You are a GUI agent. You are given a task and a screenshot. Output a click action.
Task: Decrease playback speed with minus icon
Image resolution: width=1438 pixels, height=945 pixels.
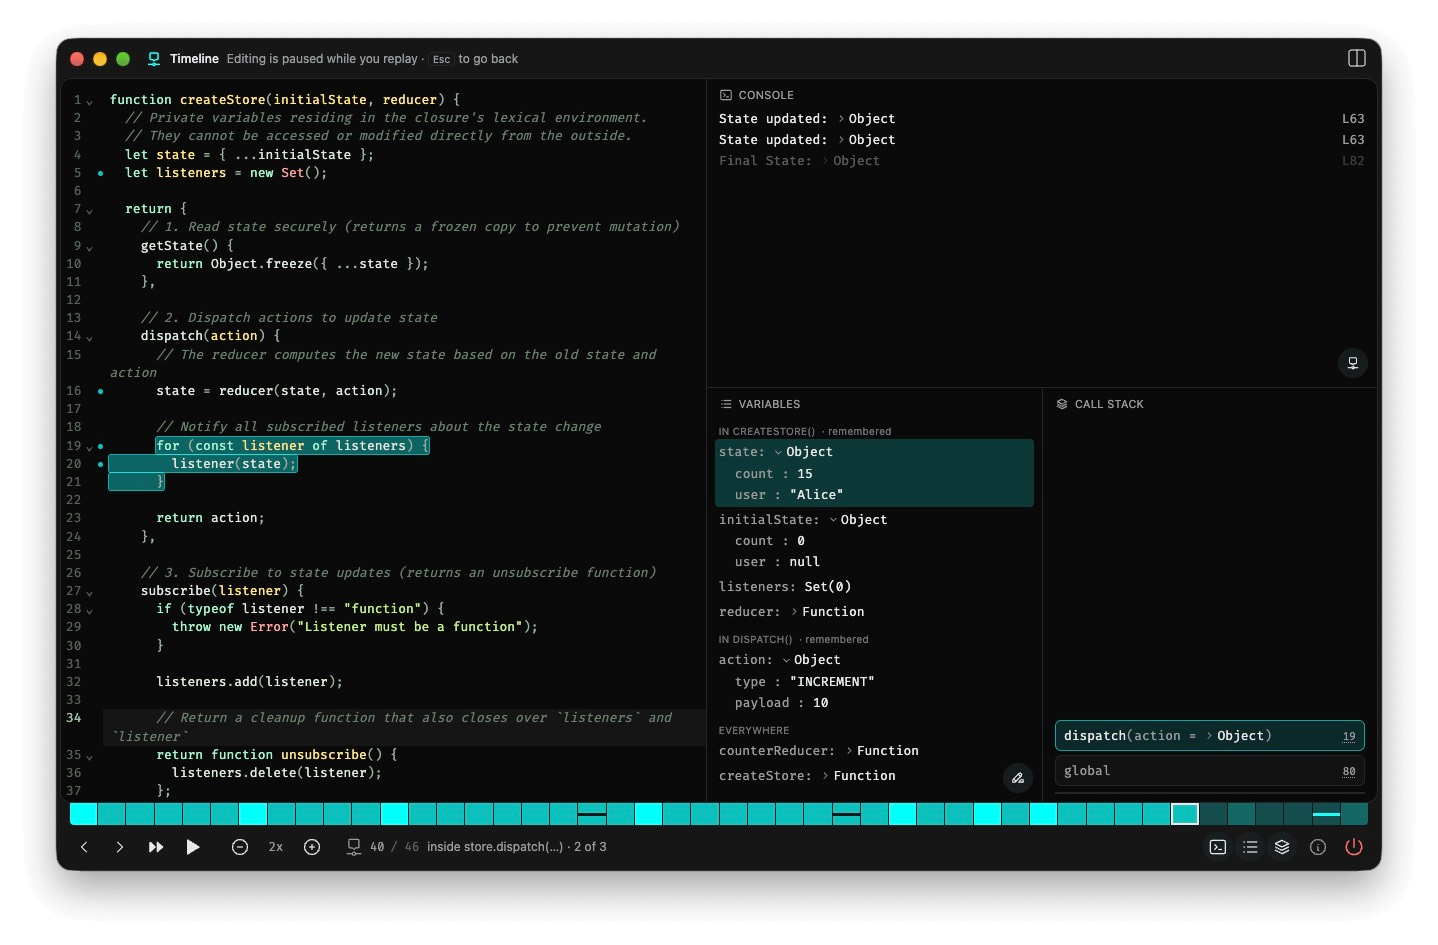pos(240,847)
